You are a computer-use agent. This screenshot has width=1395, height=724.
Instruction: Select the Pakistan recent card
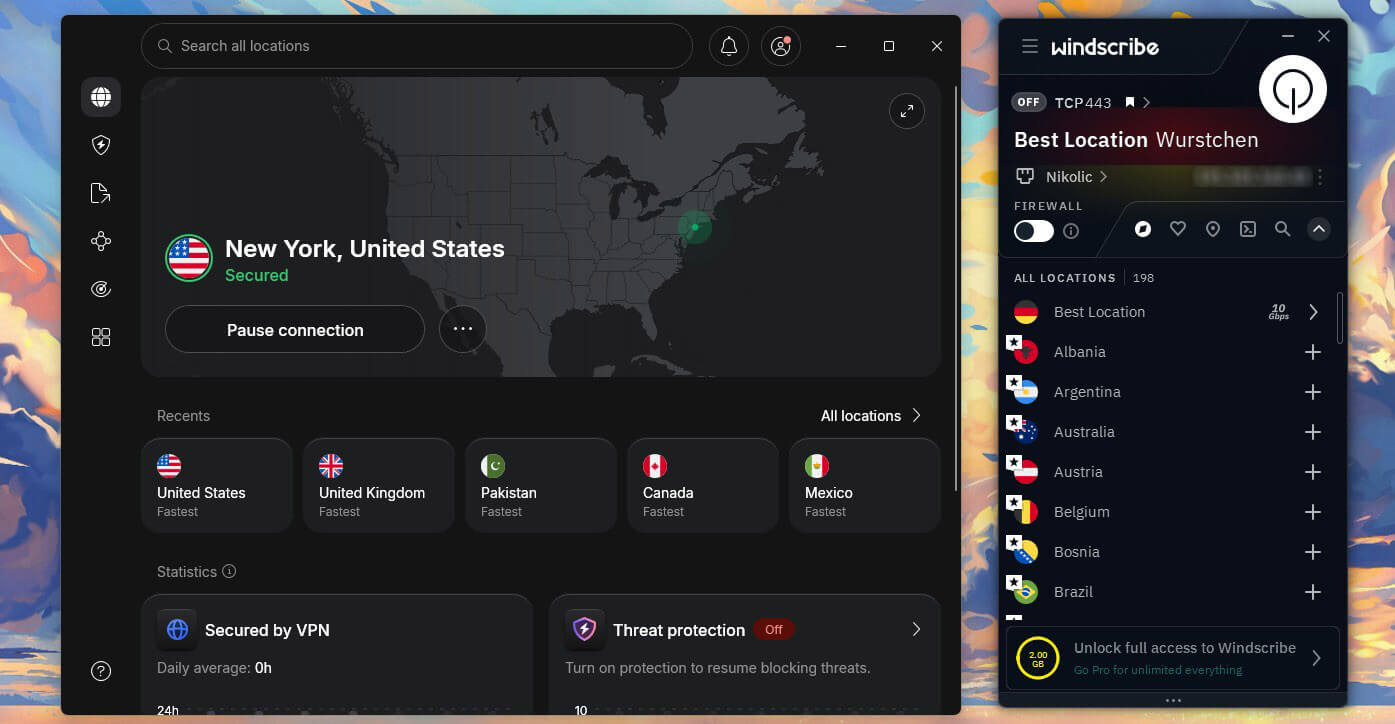(x=541, y=485)
